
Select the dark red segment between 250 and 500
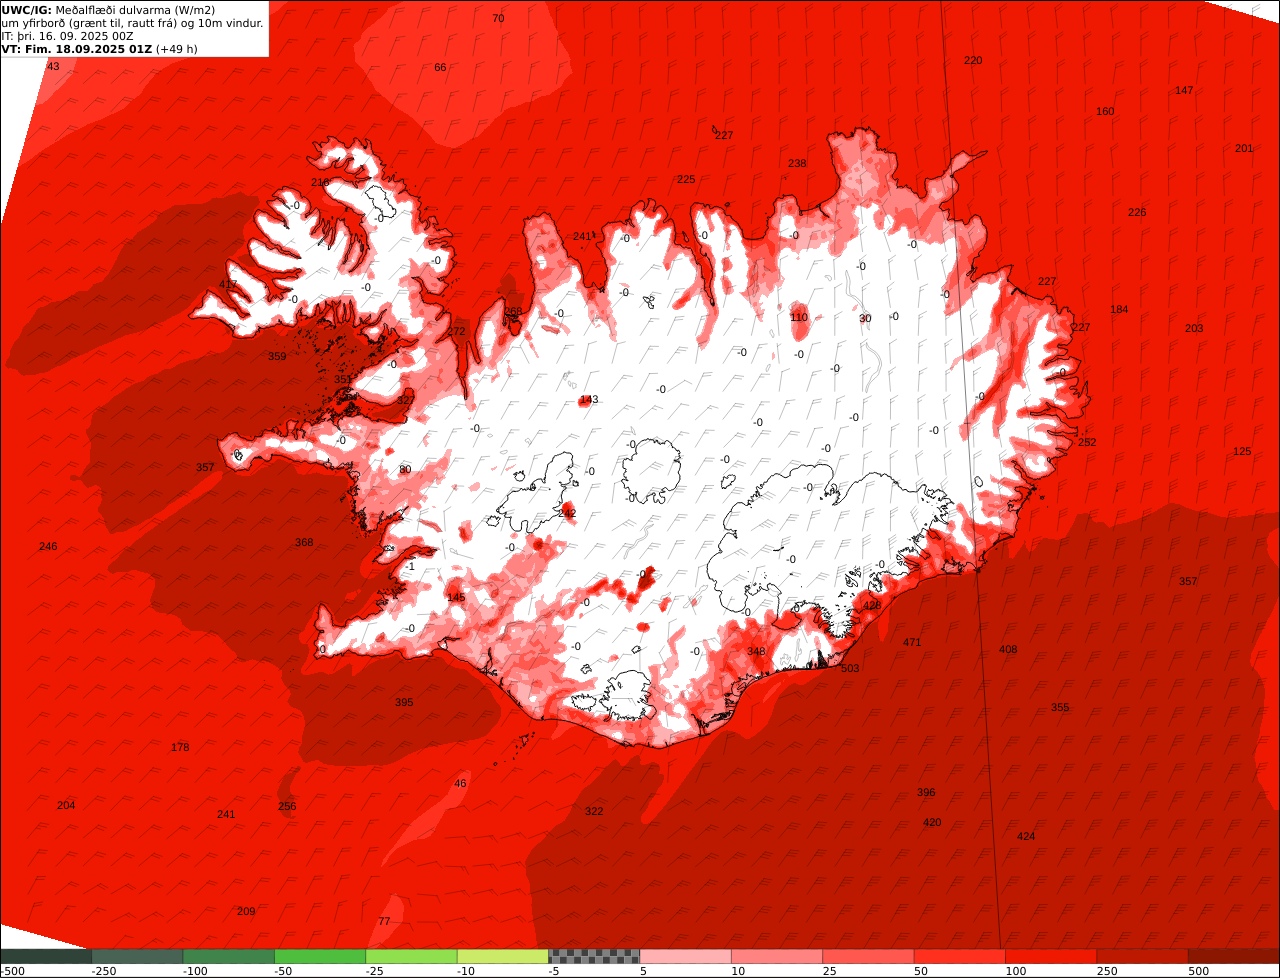pos(1143,956)
